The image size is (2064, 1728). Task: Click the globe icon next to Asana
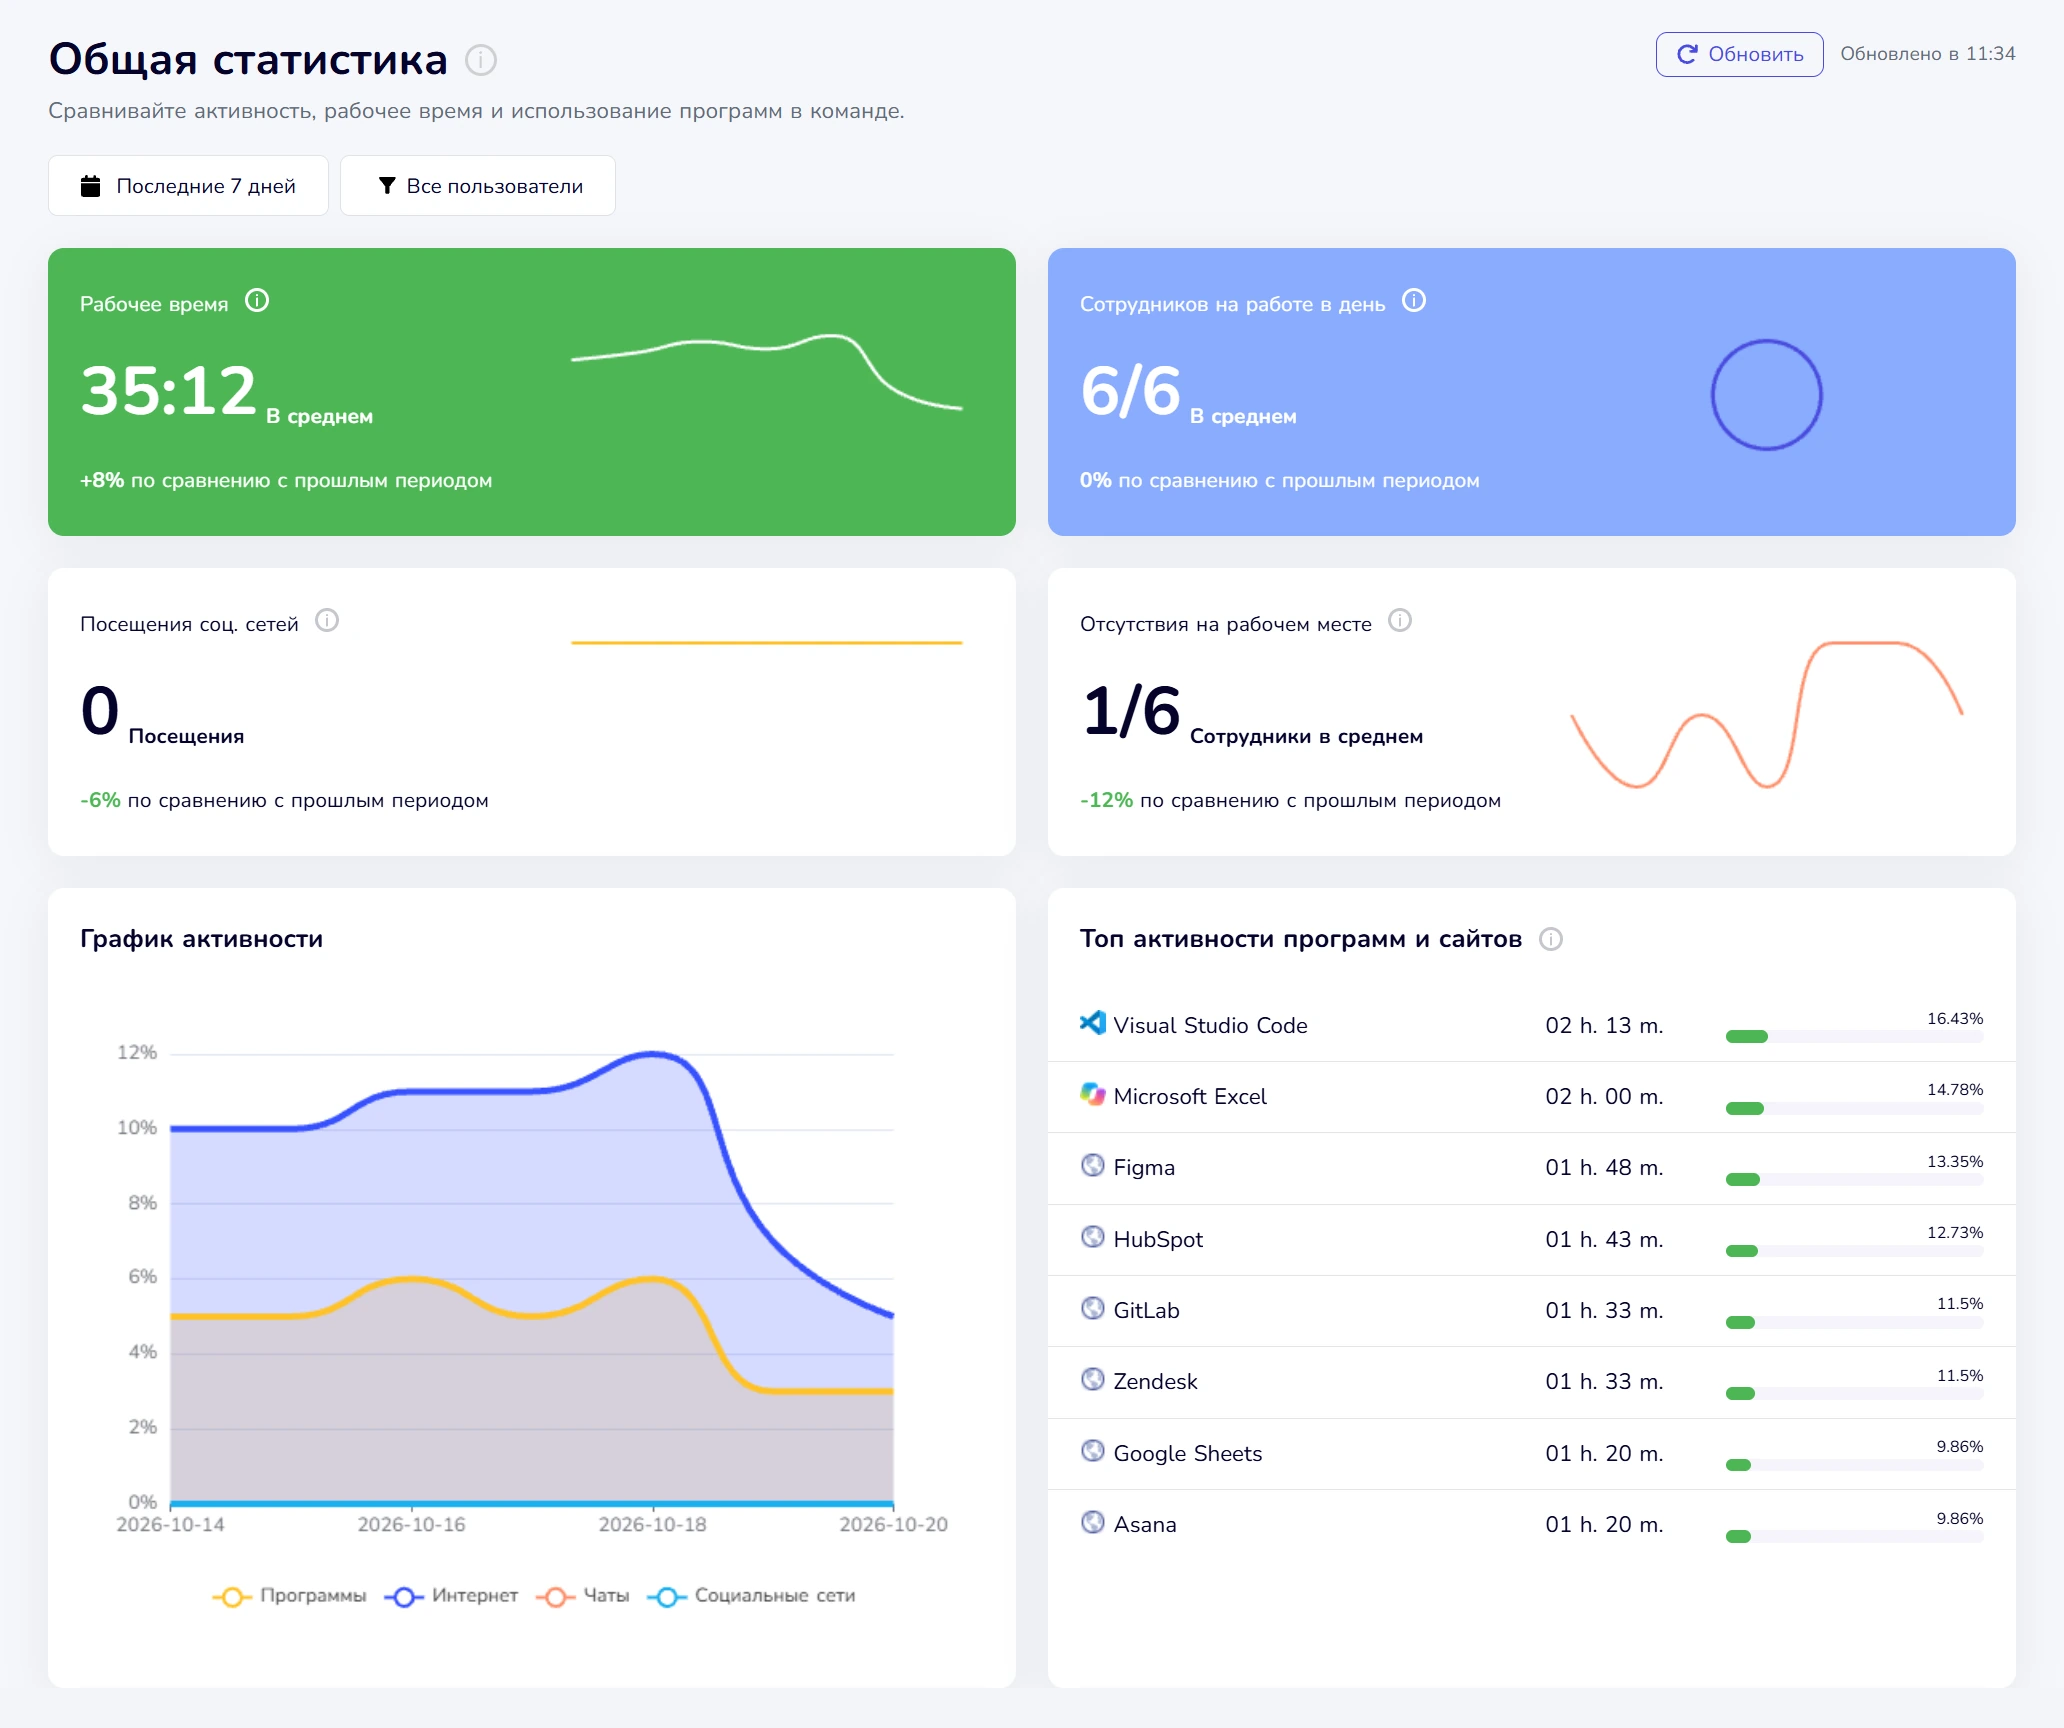point(1093,1522)
